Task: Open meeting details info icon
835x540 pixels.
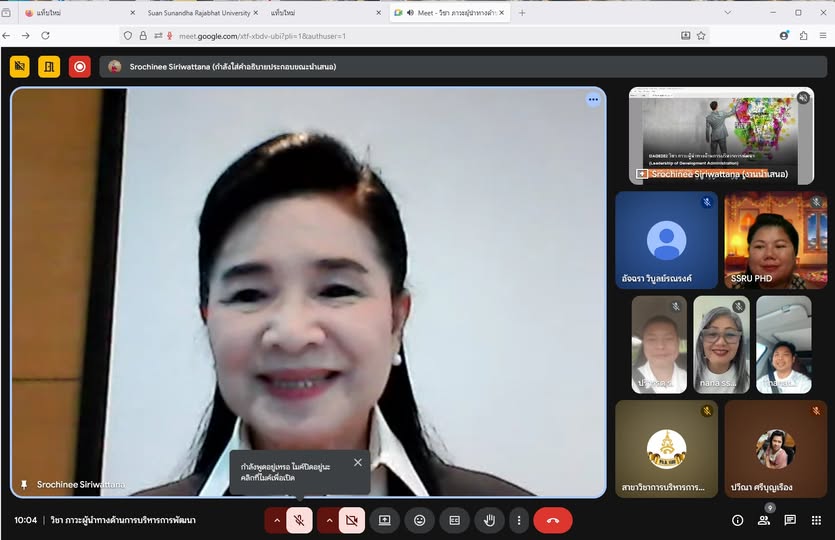Action: coord(737,520)
